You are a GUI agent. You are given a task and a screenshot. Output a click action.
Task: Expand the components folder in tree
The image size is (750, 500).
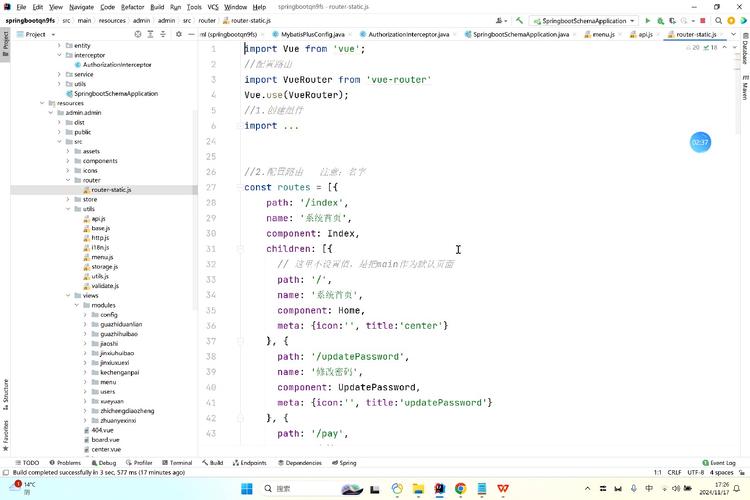68,160
